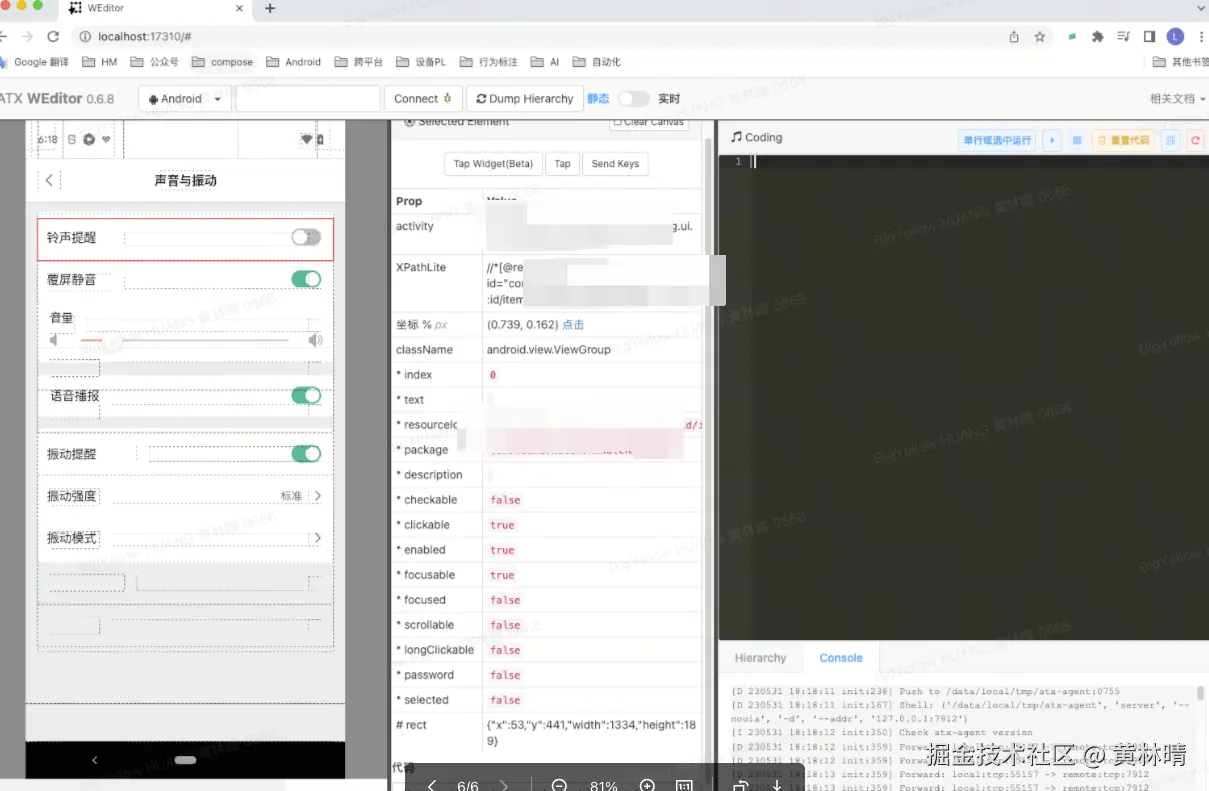Open the 相关文档 dropdown
Viewport: 1209px width, 791px height.
tap(1178, 99)
